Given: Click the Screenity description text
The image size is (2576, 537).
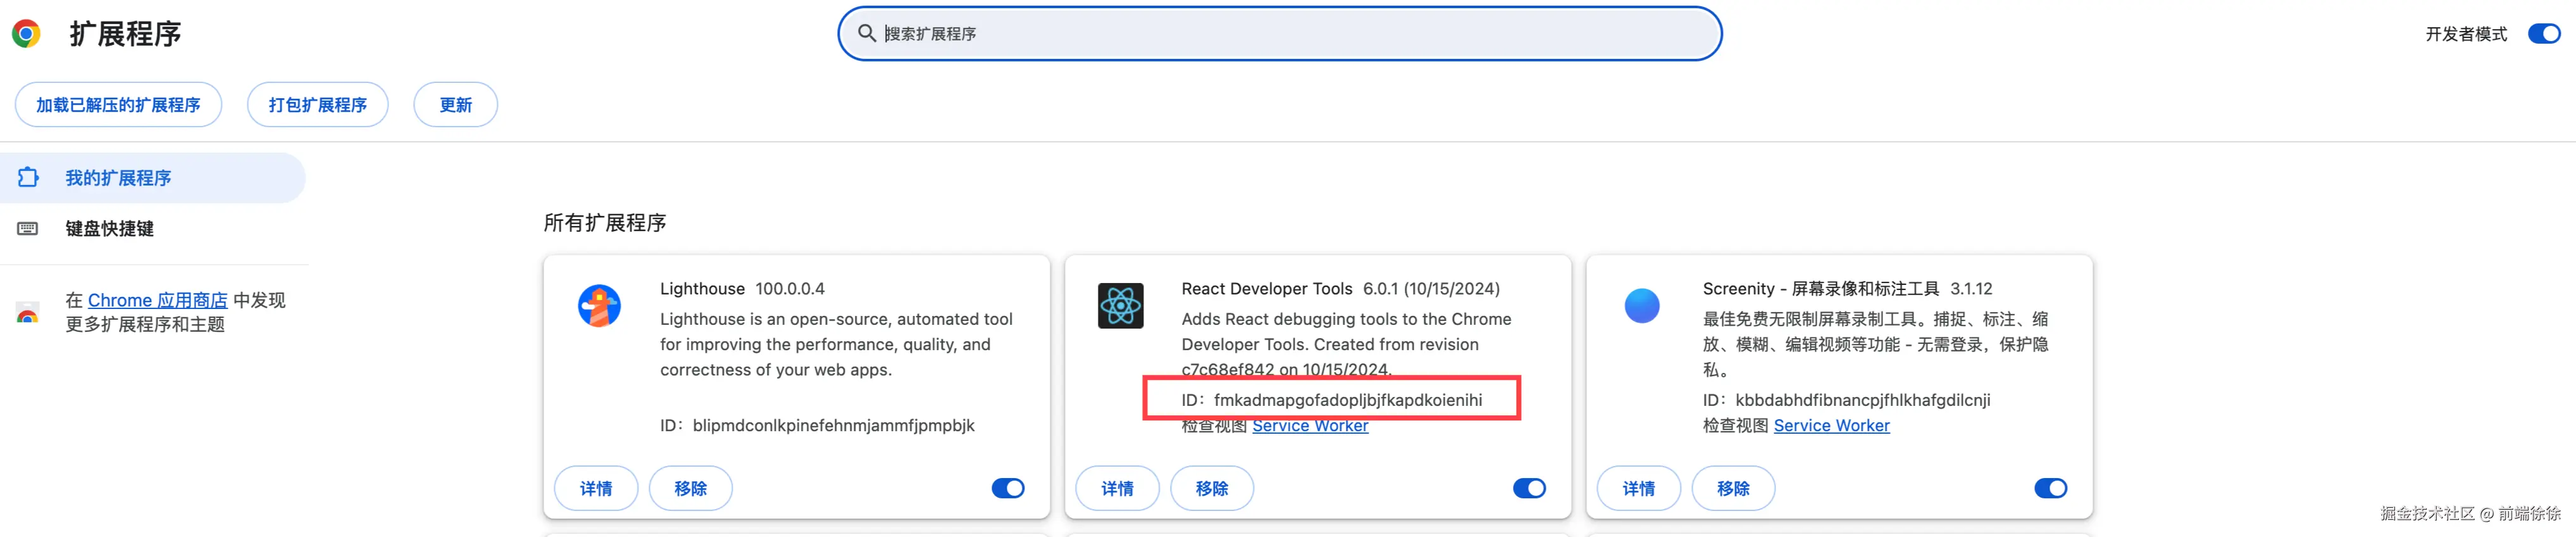Looking at the screenshot, I should [1875, 344].
